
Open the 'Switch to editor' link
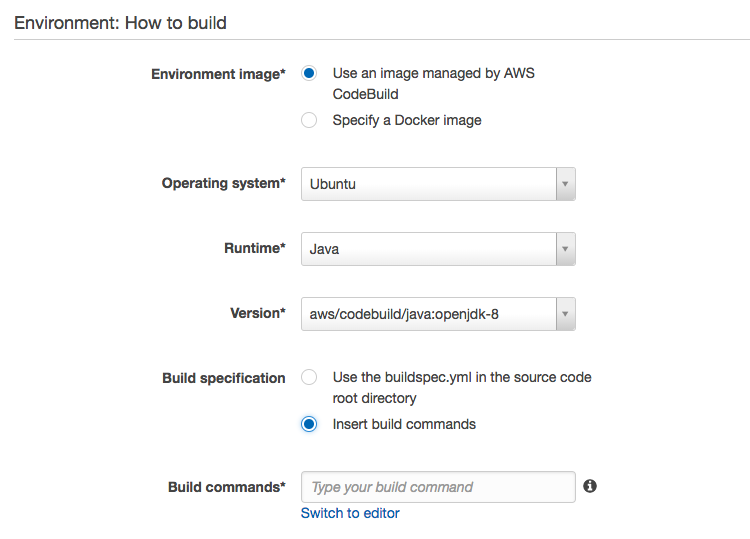pyautogui.click(x=350, y=513)
